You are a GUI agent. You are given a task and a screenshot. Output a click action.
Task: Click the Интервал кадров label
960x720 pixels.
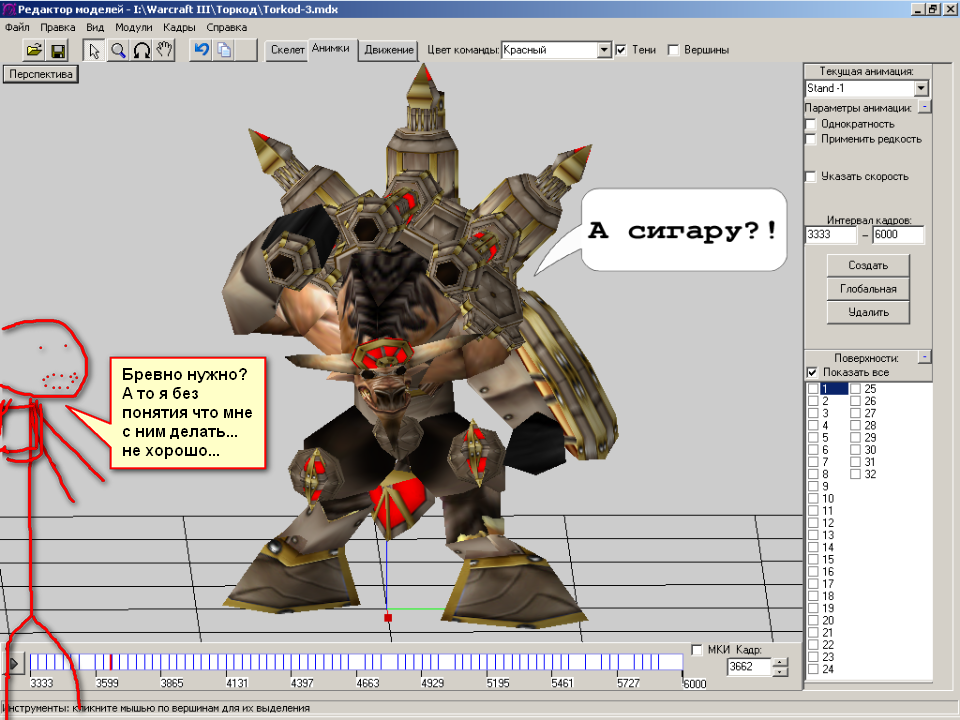869,220
